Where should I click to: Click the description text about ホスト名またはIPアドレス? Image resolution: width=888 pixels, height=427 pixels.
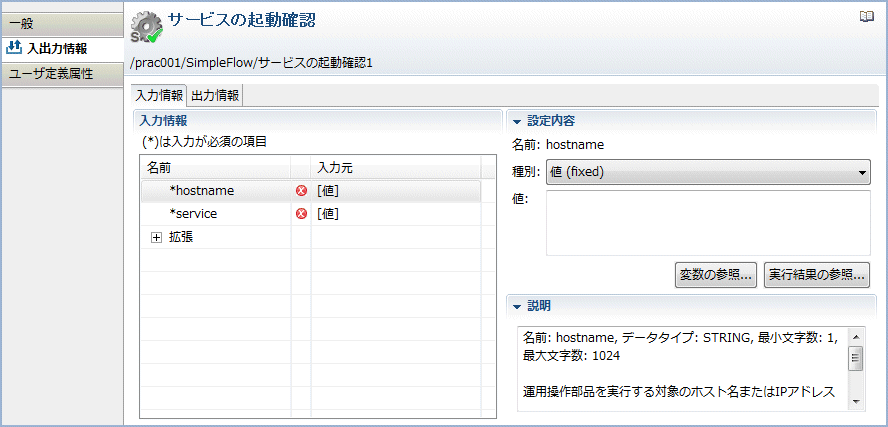[x=678, y=391]
